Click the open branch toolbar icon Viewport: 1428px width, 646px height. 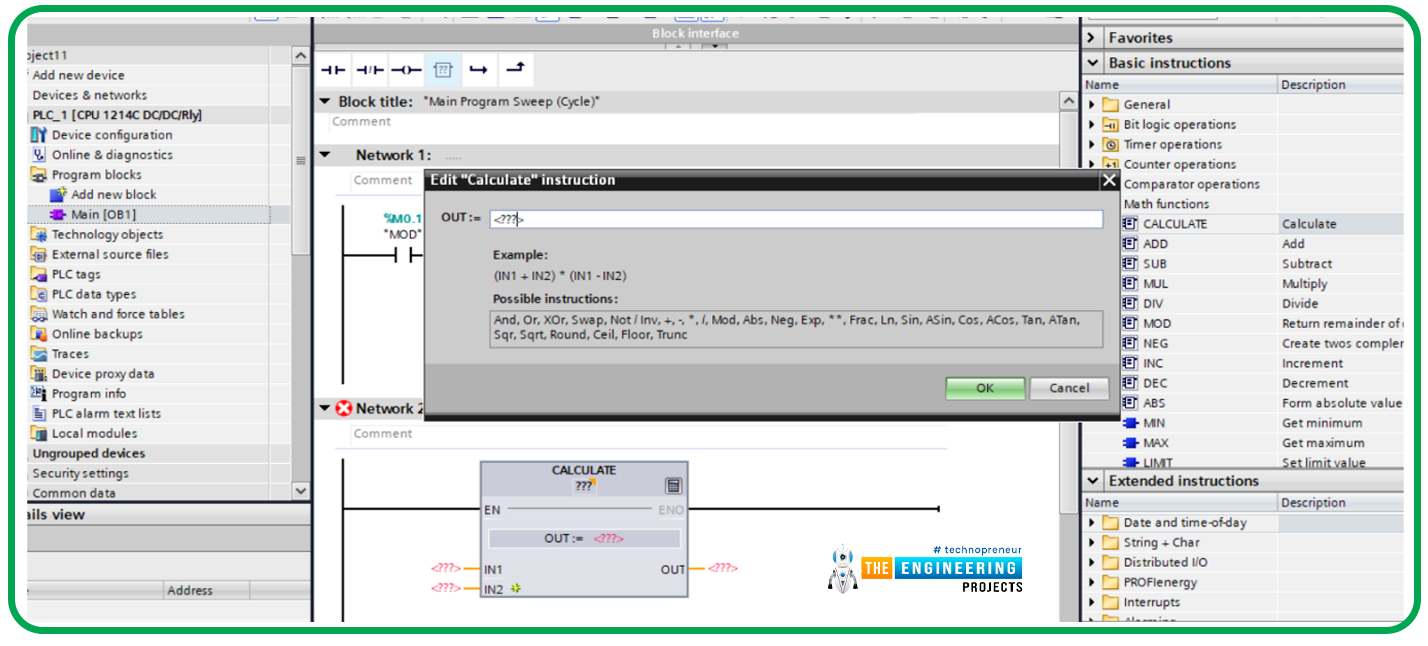[x=479, y=70]
